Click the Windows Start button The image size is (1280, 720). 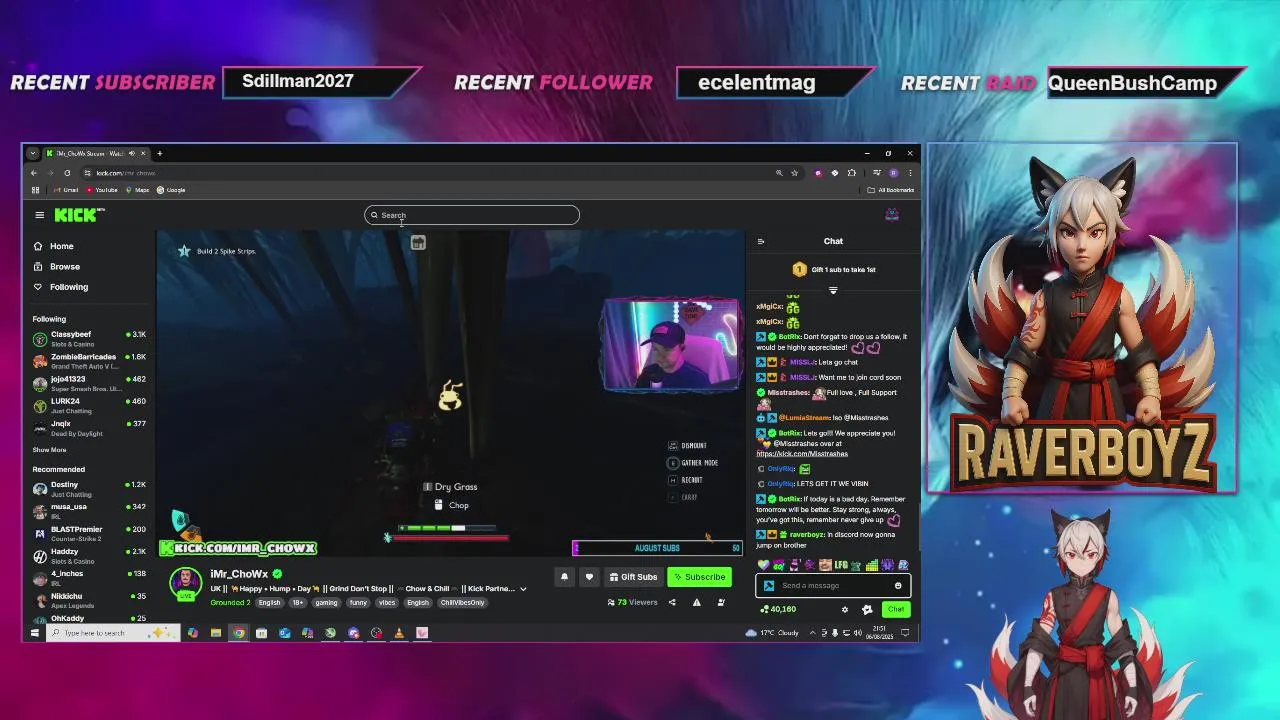pos(34,633)
